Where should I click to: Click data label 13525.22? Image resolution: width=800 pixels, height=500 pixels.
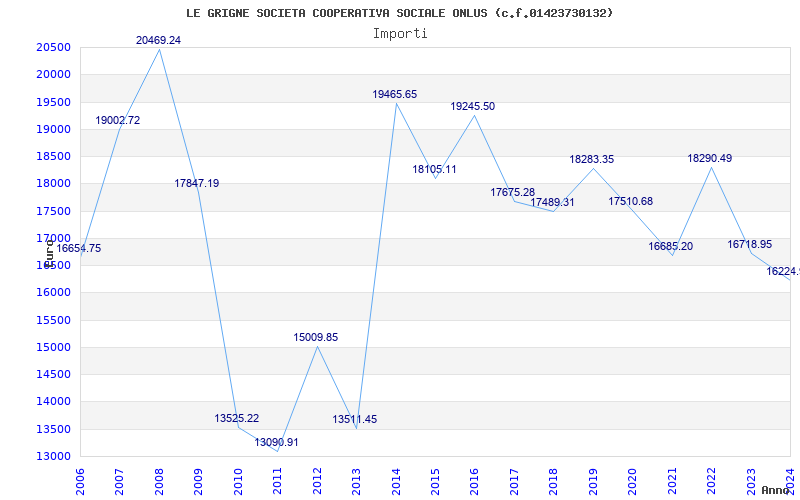[x=237, y=418]
